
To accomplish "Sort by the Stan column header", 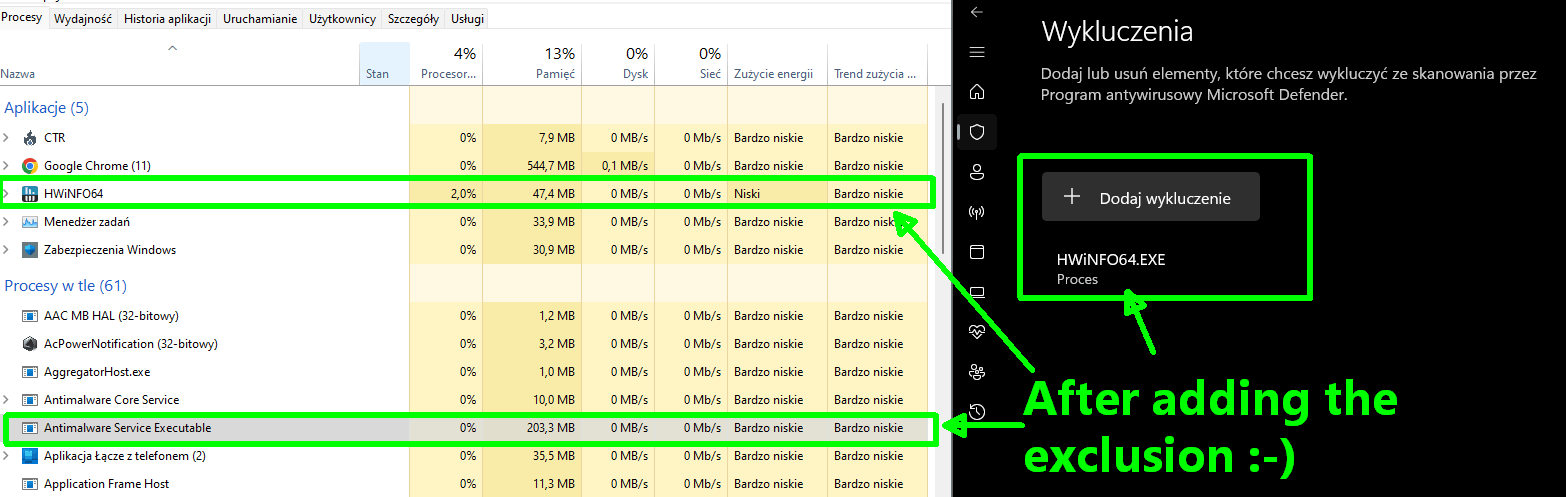I will pyautogui.click(x=384, y=63).
